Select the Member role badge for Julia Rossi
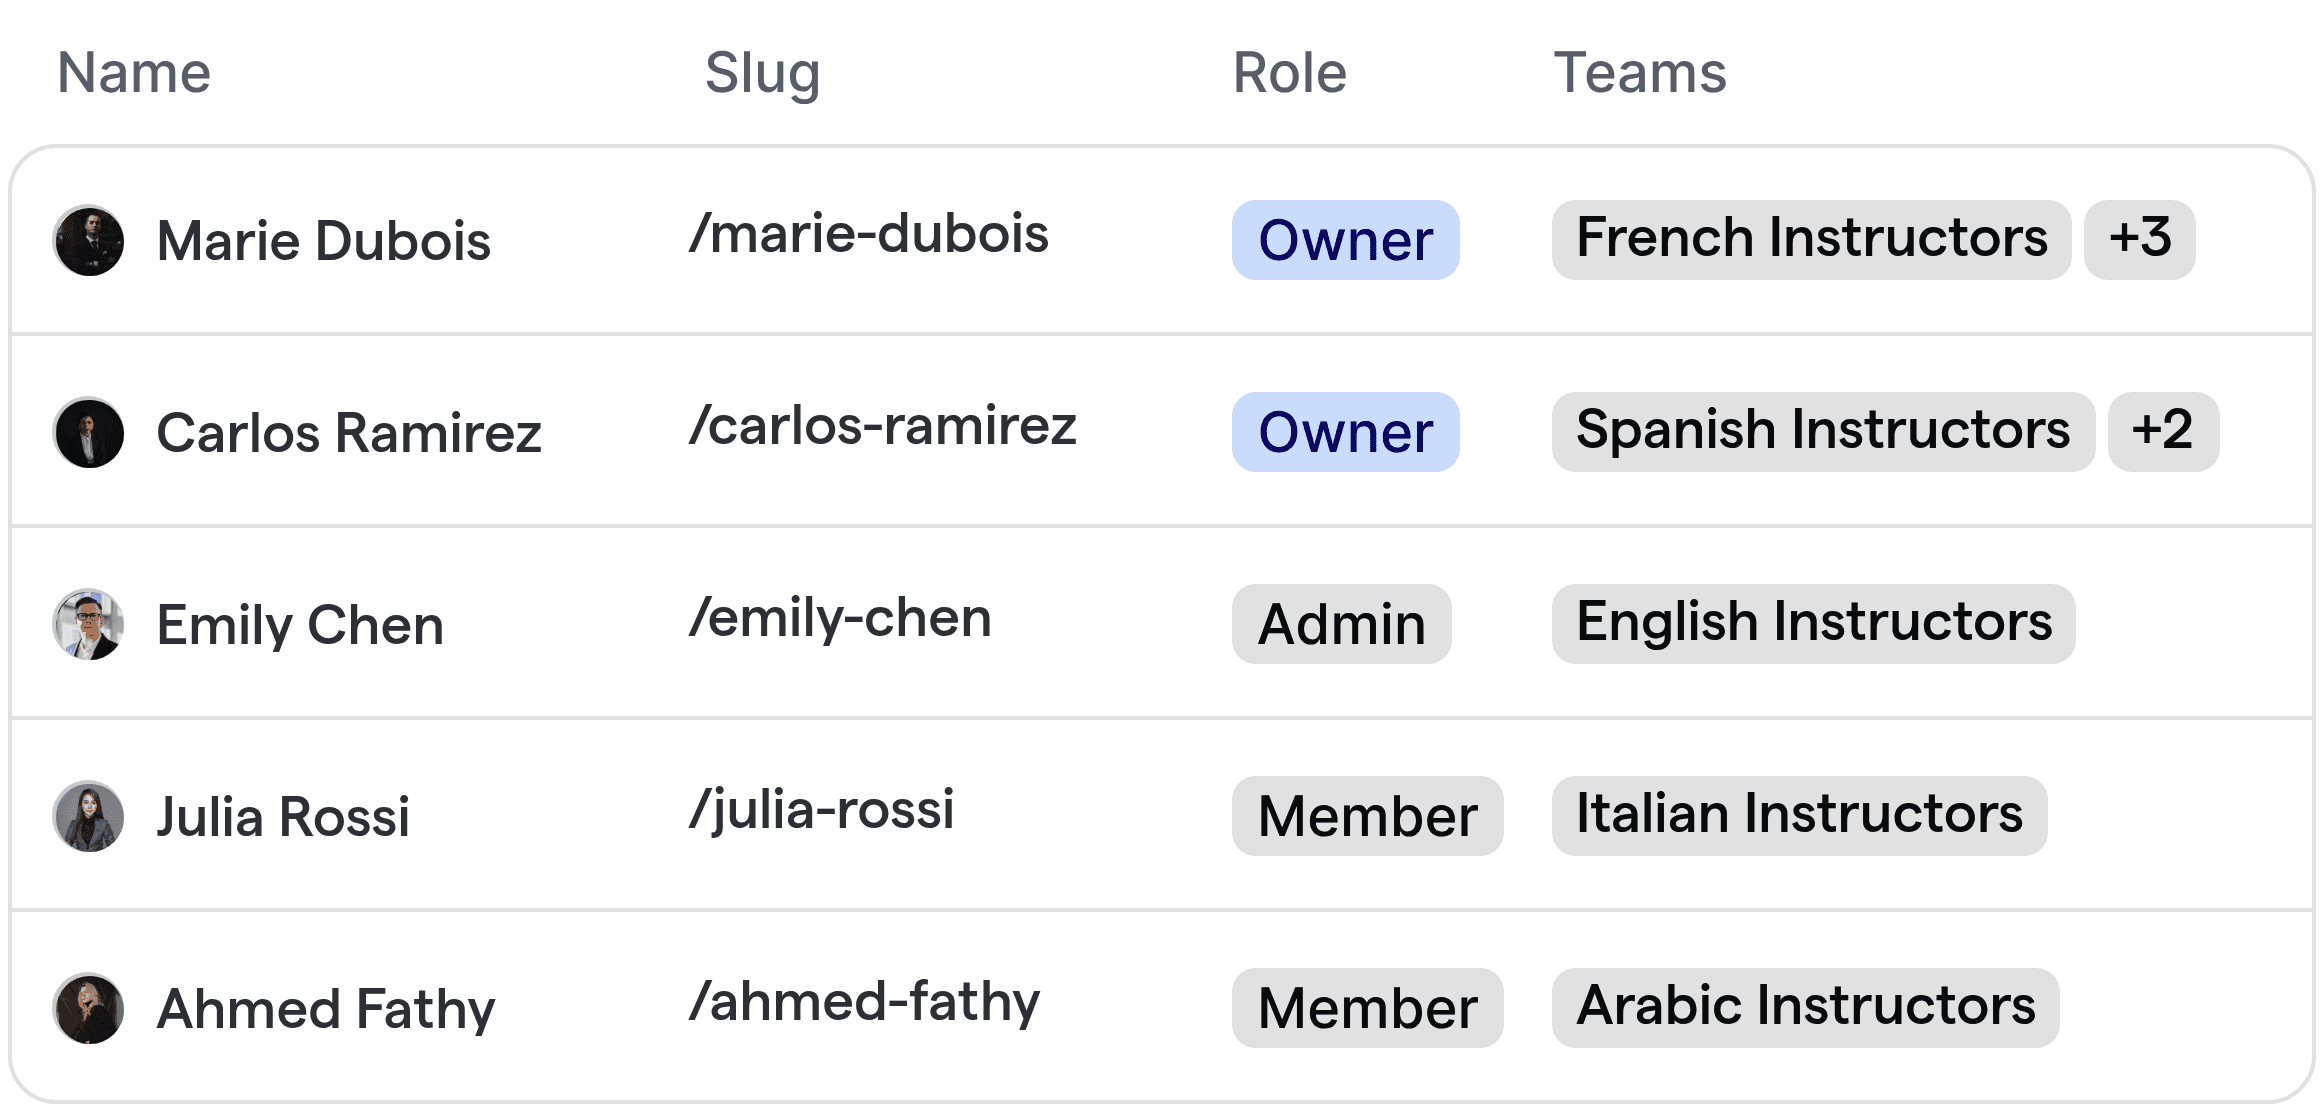Viewport: 2324px width, 1112px height. point(1367,816)
